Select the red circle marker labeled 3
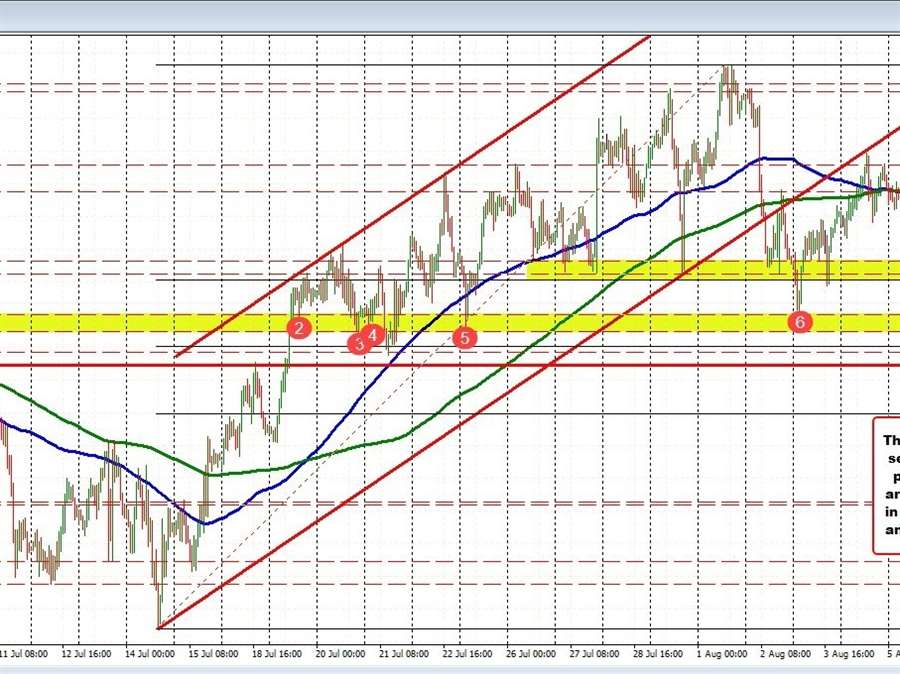900x674 pixels. tap(360, 344)
